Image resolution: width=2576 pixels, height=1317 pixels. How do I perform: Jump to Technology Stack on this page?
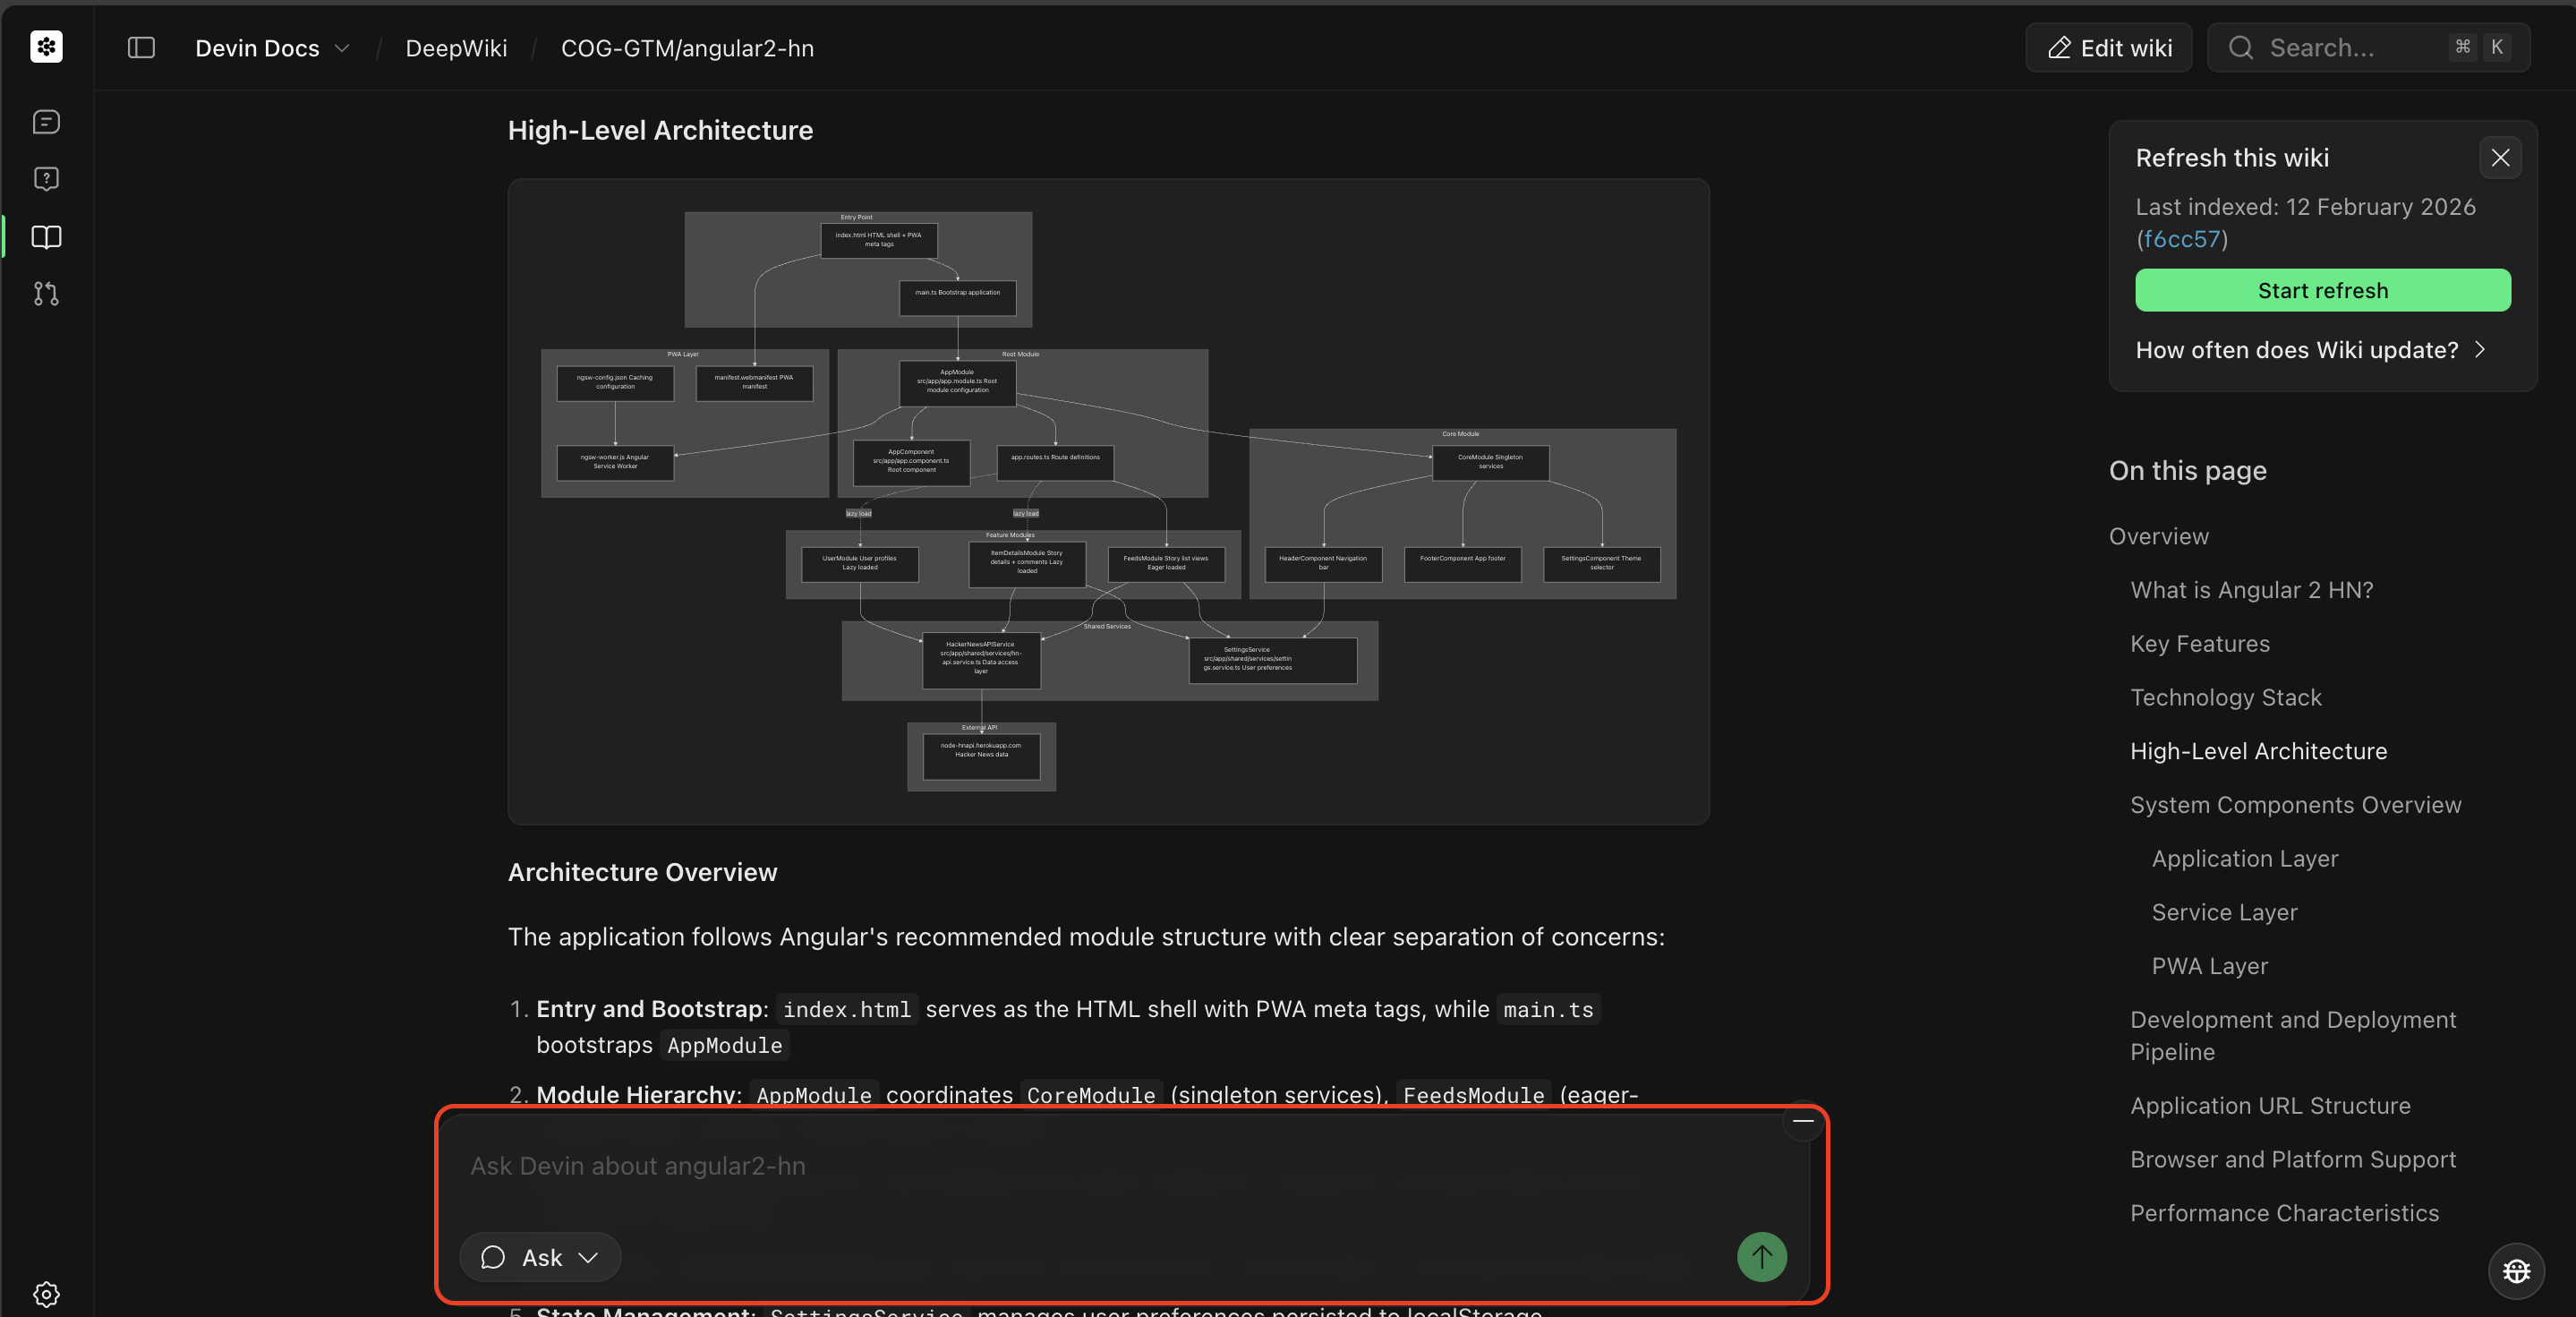point(2225,697)
